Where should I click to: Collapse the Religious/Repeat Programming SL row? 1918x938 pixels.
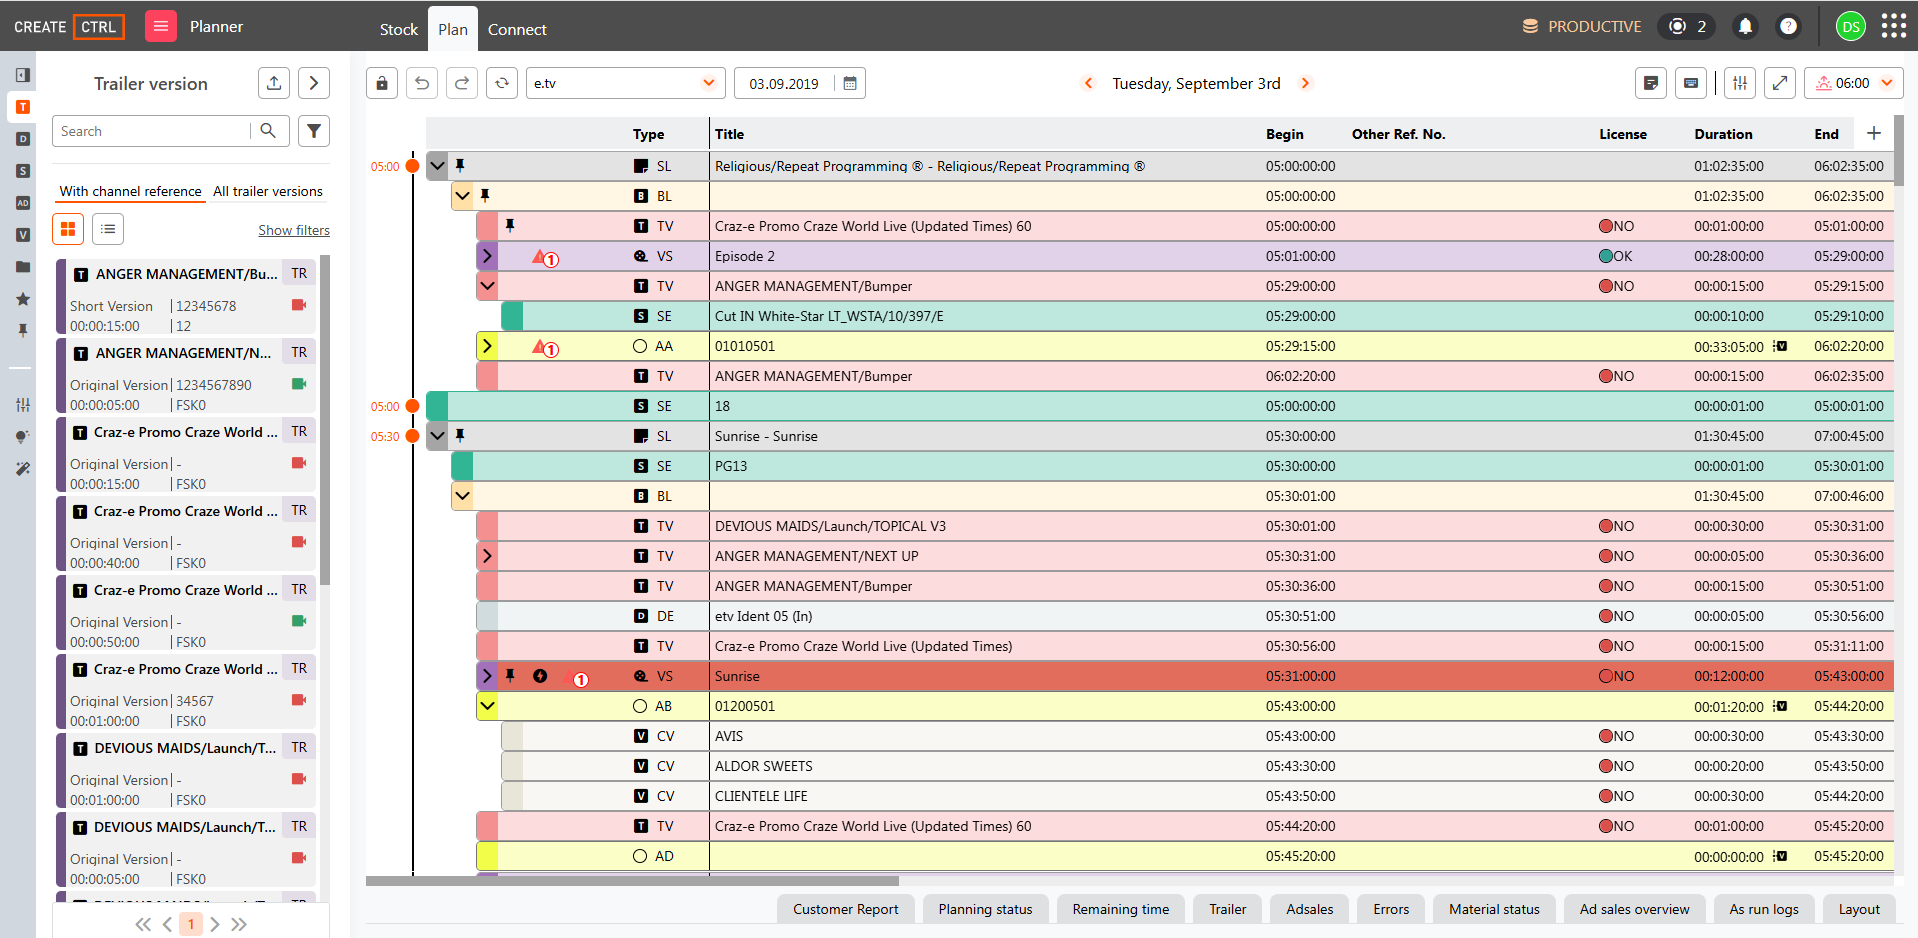(x=438, y=166)
